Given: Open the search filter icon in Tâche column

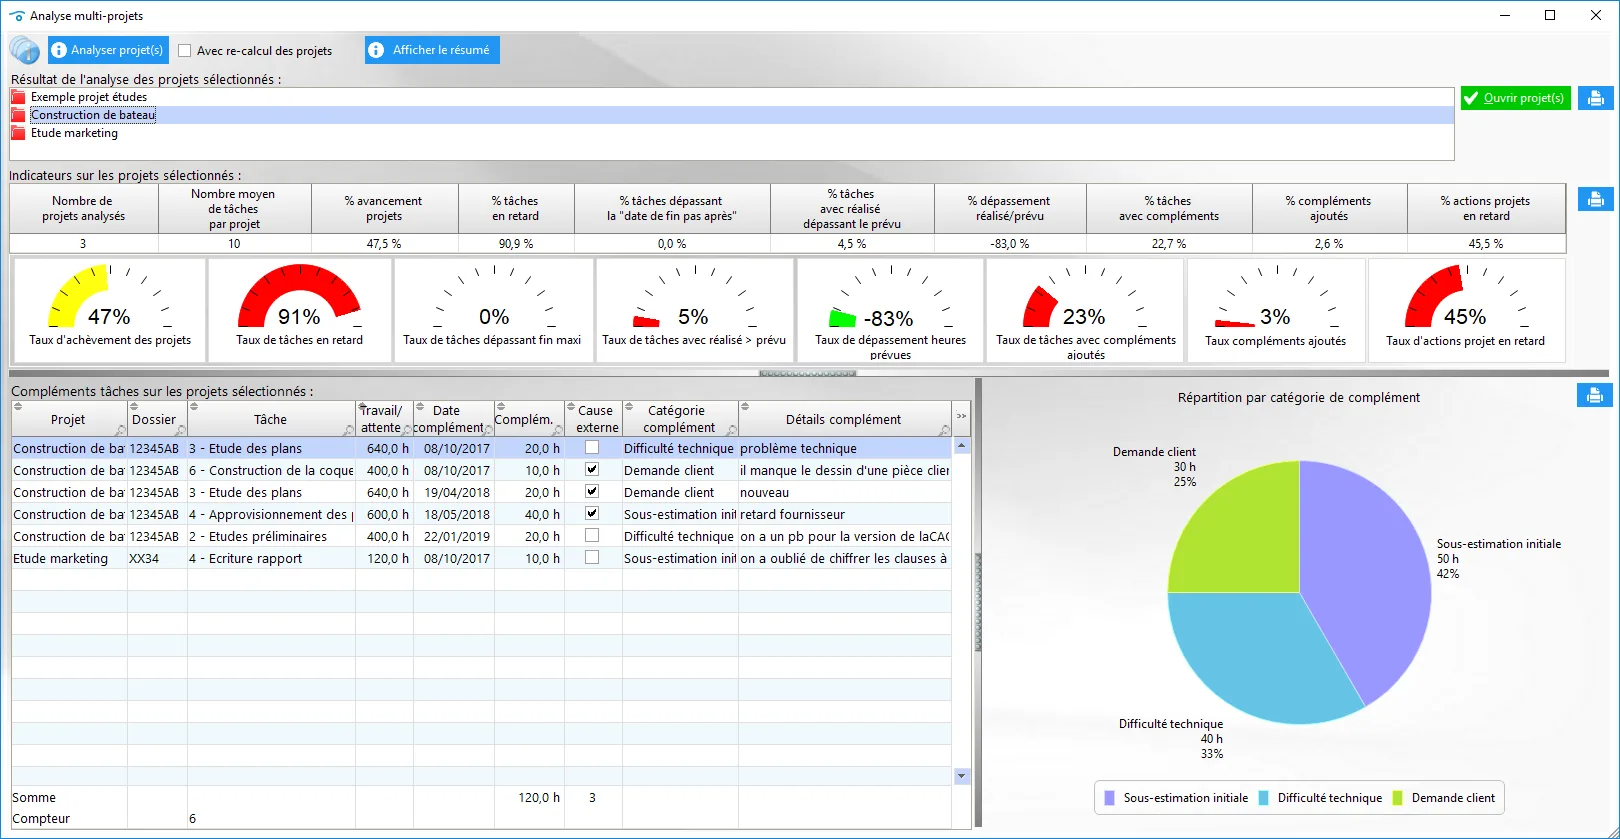Looking at the screenshot, I should coord(348,431).
